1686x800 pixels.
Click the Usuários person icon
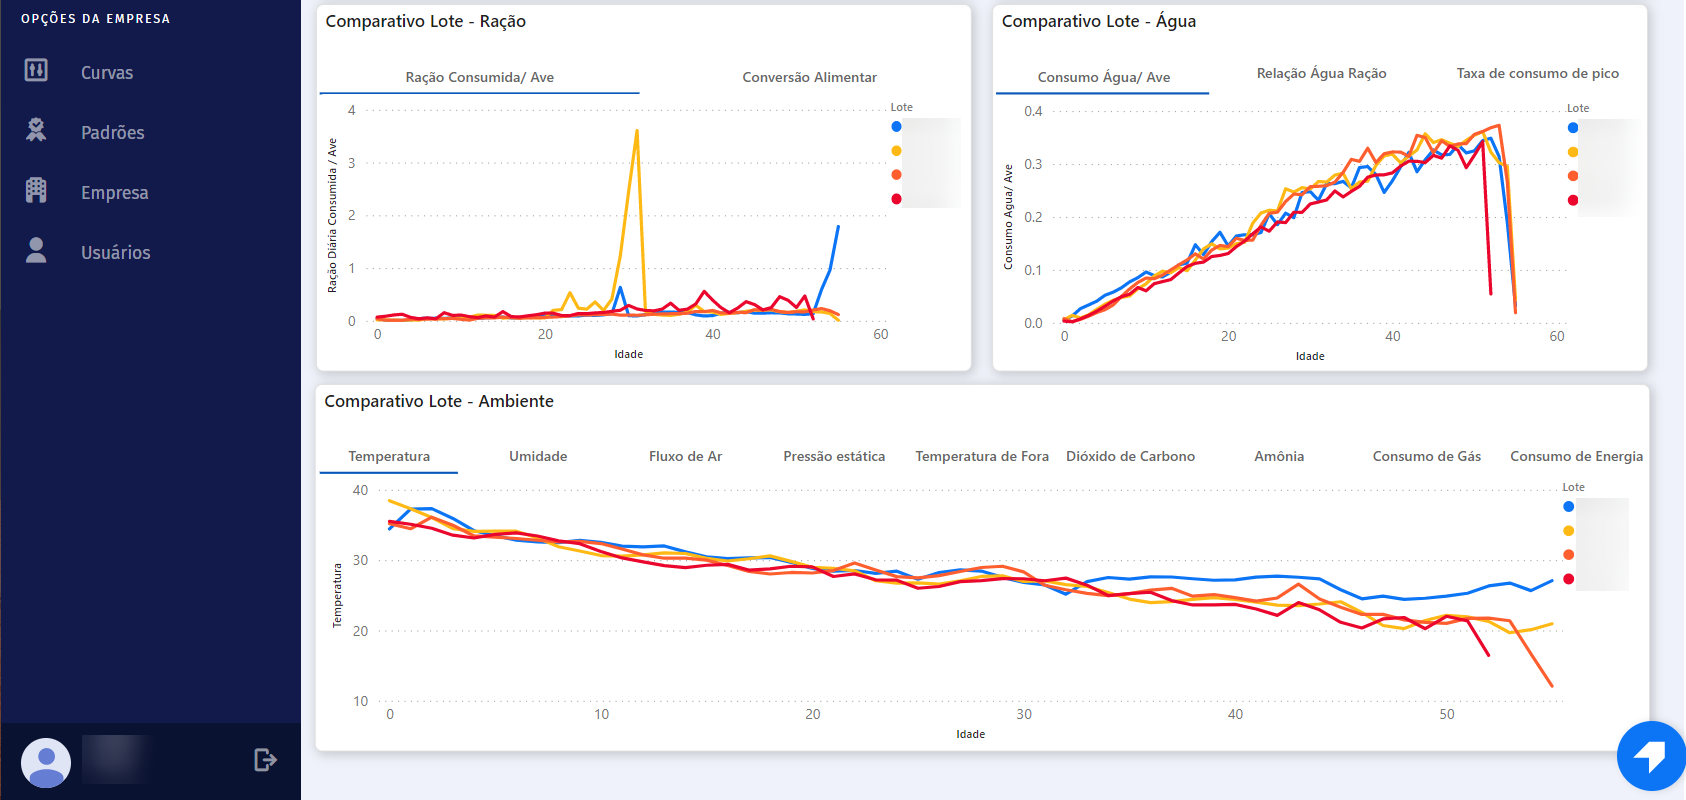click(x=36, y=250)
